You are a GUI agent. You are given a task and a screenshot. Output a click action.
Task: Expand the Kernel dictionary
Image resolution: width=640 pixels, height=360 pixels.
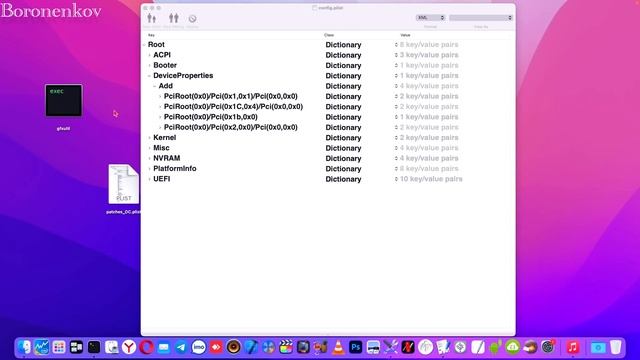149,138
